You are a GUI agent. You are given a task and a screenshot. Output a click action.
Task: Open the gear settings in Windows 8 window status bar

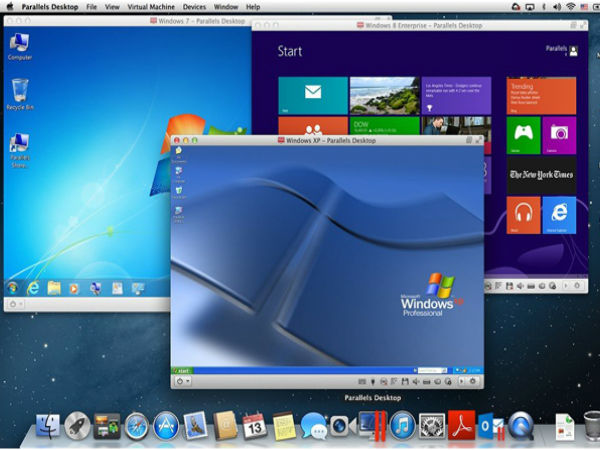pos(577,285)
